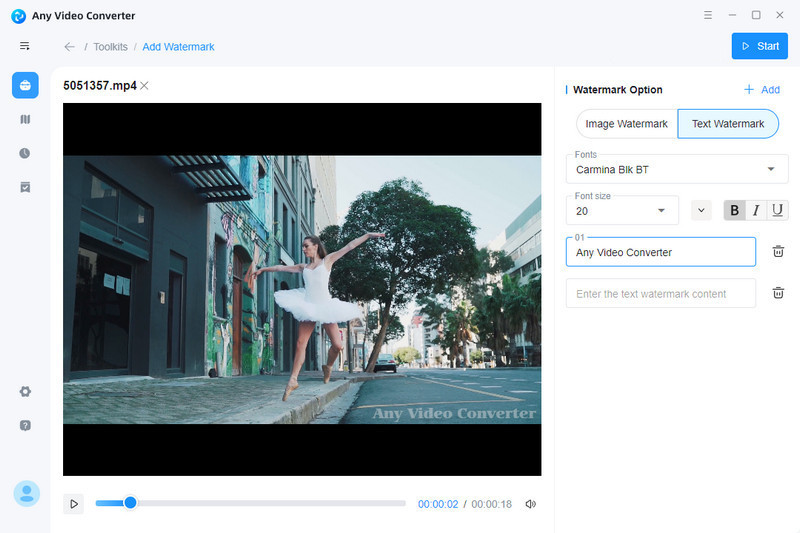The width and height of the screenshot is (800, 533).
Task: Delete the Any Video Converter watermark entry
Action: [778, 251]
